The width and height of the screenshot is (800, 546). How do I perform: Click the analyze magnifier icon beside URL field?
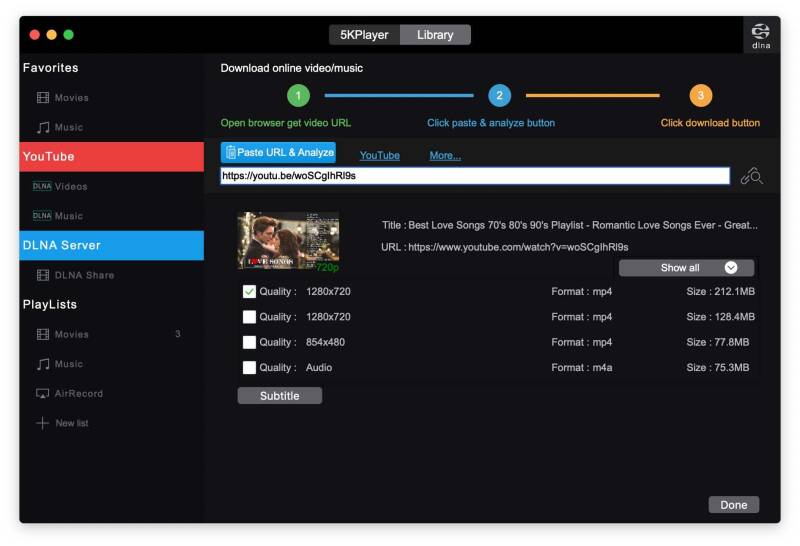[752, 177]
